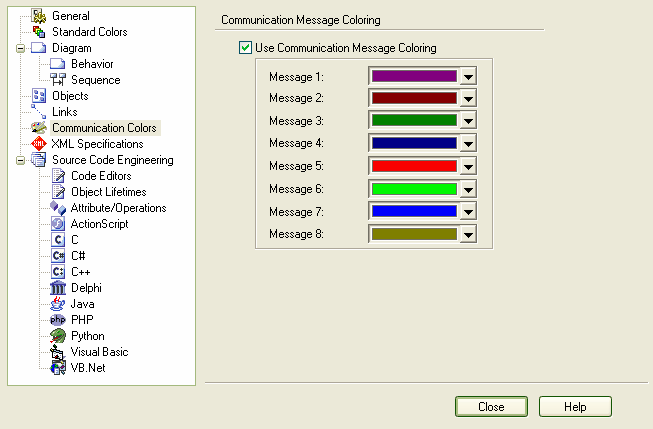The height and width of the screenshot is (429, 653).
Task: Select XML Specifications tree item
Action: point(97,144)
